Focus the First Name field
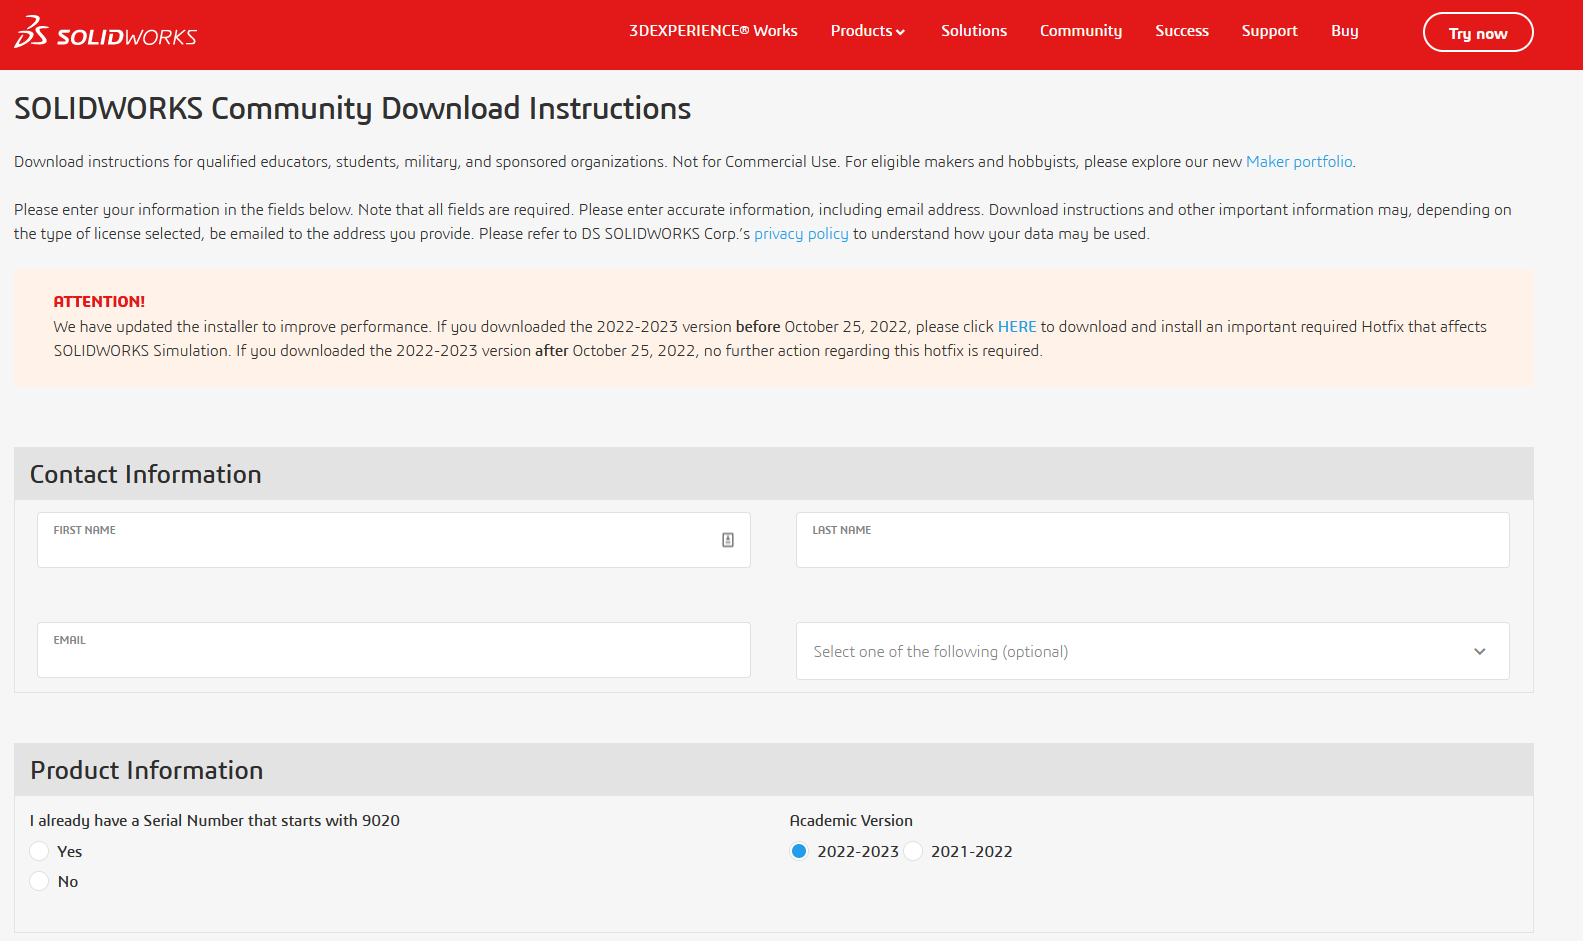Screen dimensions: 1583x941 pyautogui.click(x=394, y=540)
